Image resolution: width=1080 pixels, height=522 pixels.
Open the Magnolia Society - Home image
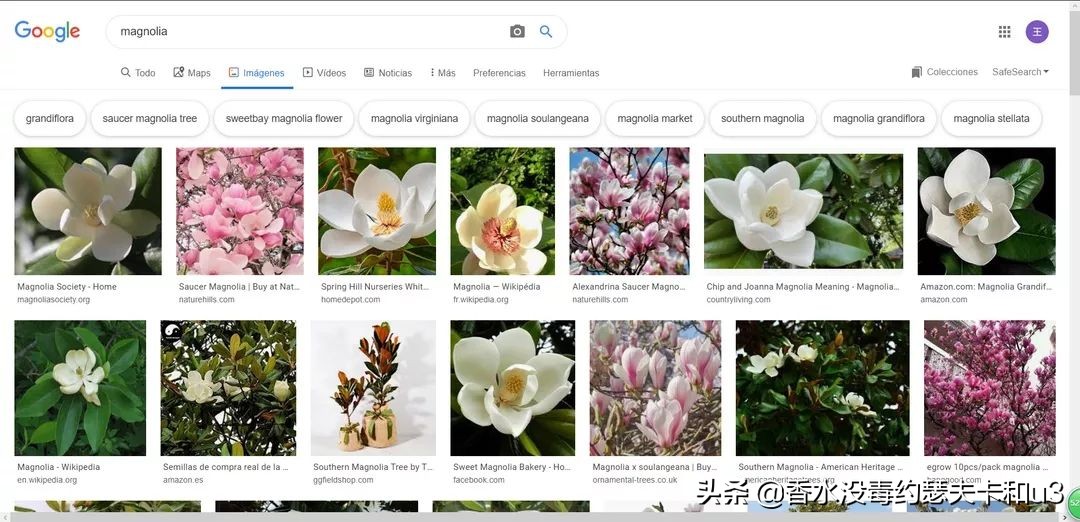[88, 211]
